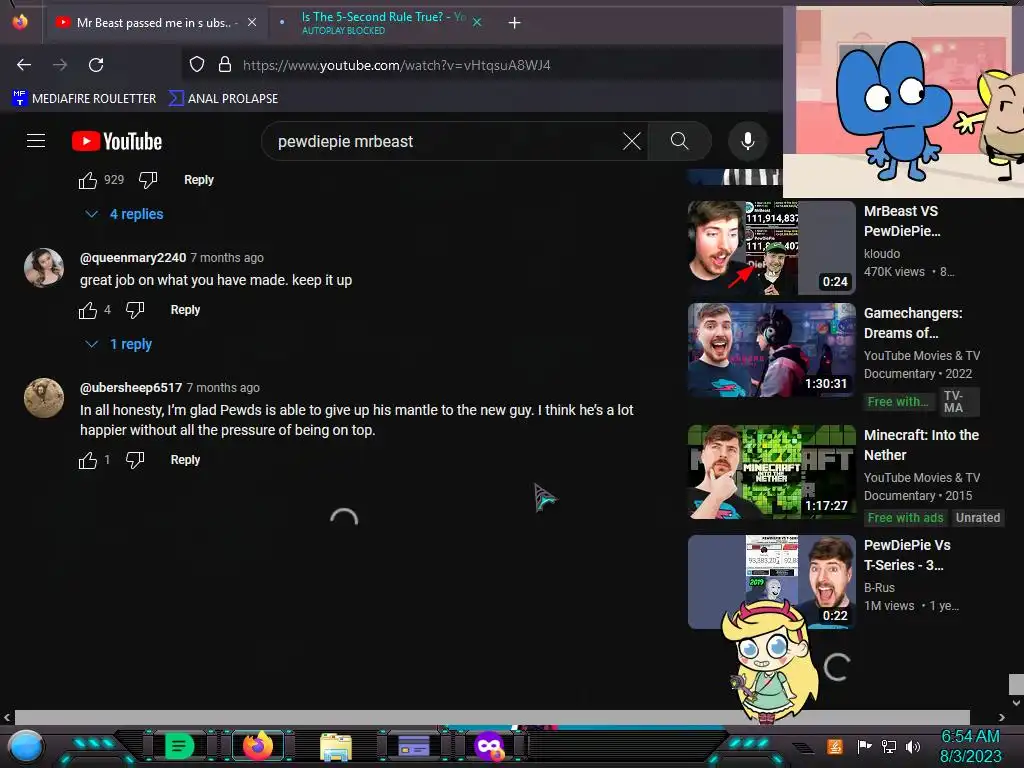The image size is (1024, 768).
Task: Click the vertical scrollbar down arrow
Action: coord(1016,703)
